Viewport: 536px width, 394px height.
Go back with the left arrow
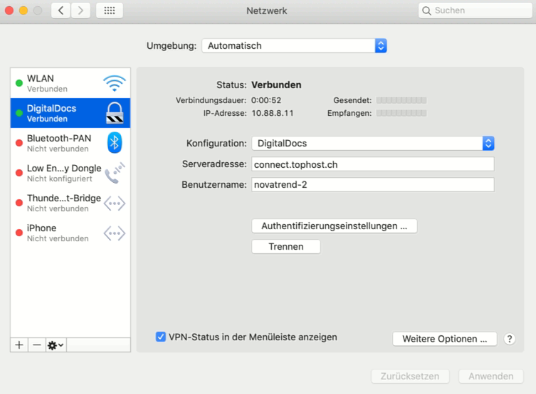(x=61, y=11)
